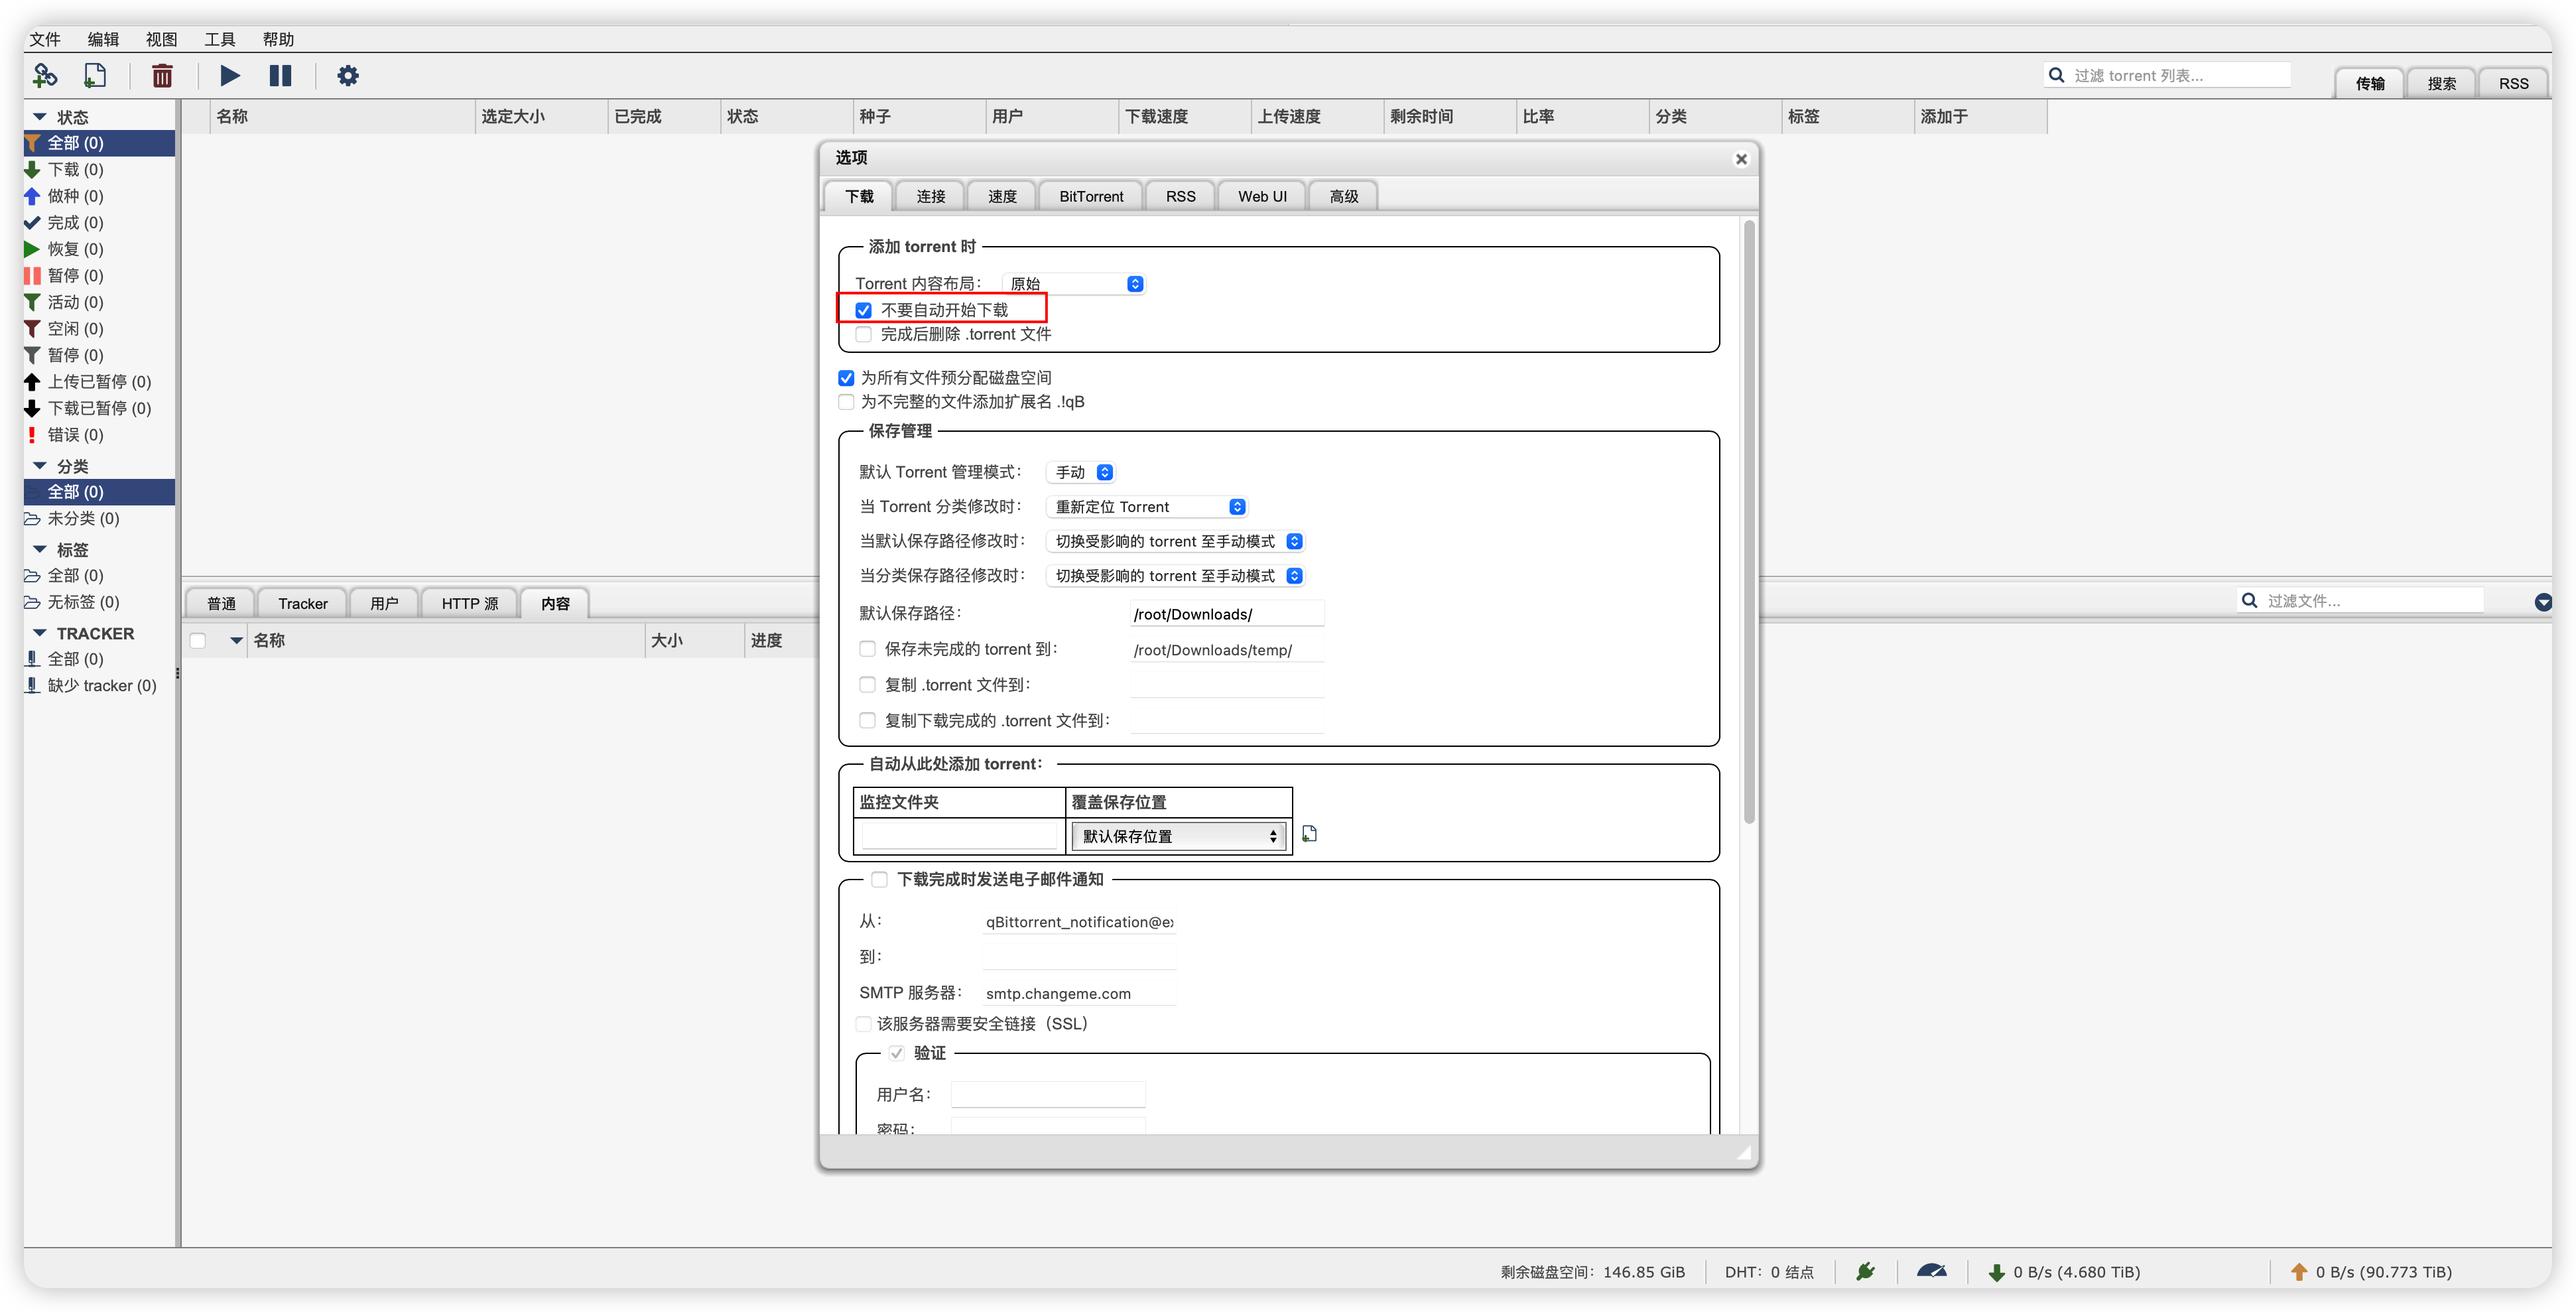Switch to BitTorrent options tab
Screen dimensions: 2576x1312
pos(1091,196)
